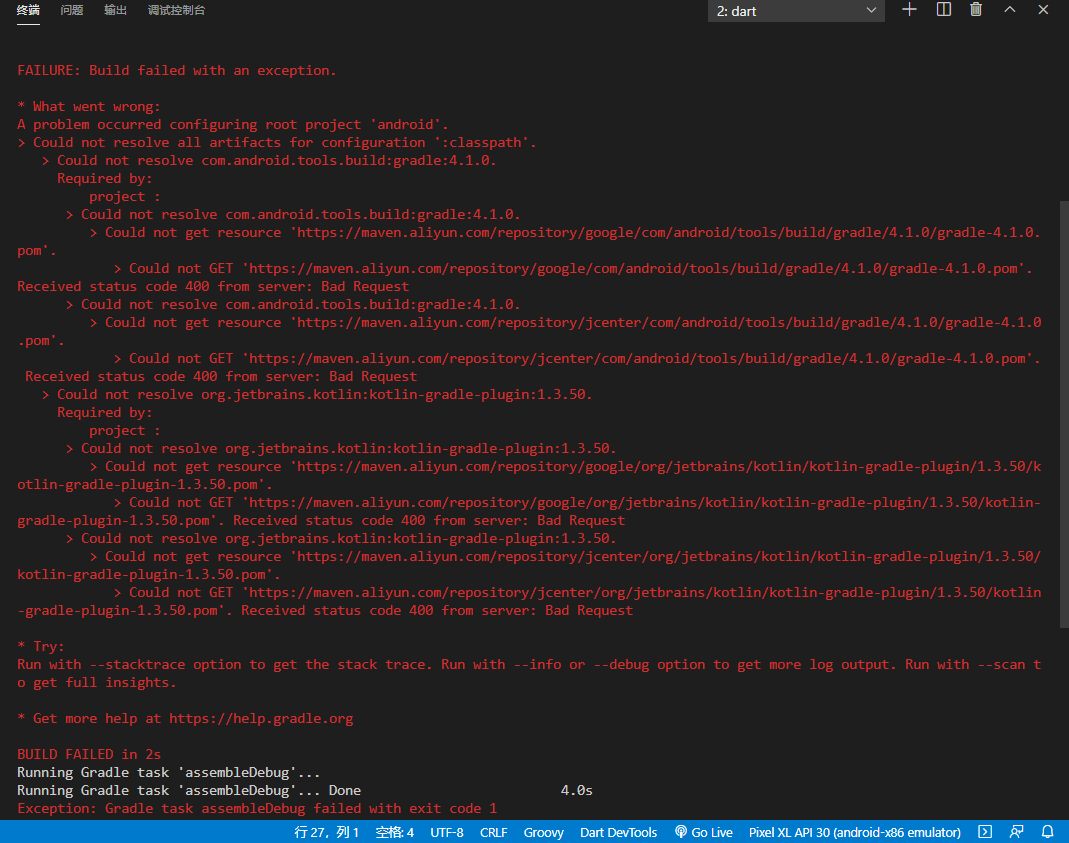Screen dimensions: 1069x843
Task: Create a new terminal with plus icon
Action: click(x=909, y=10)
